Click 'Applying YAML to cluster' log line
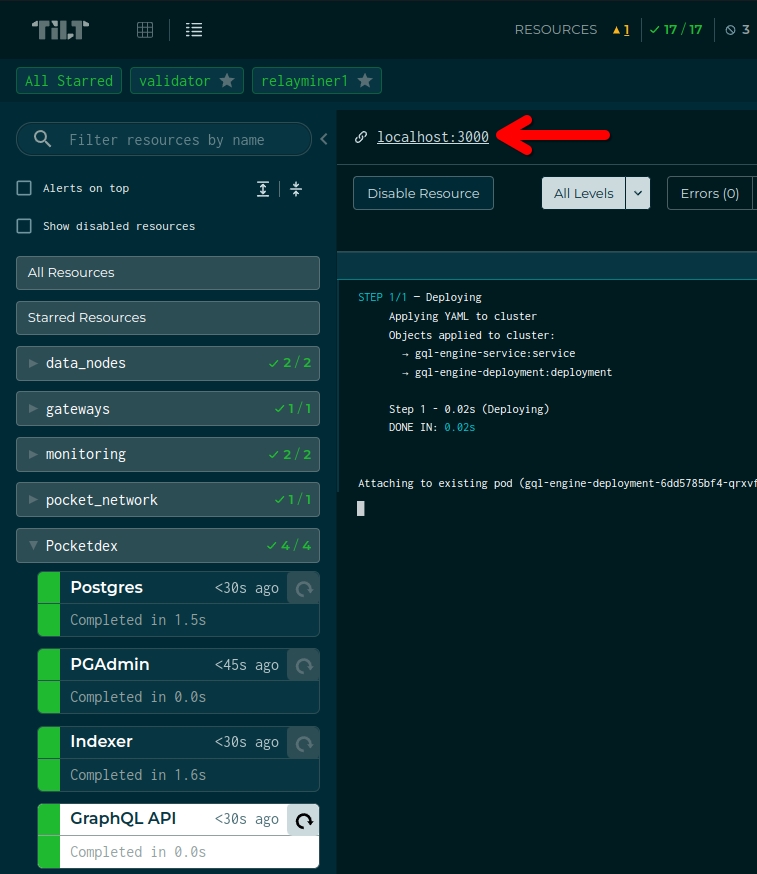 (x=463, y=316)
